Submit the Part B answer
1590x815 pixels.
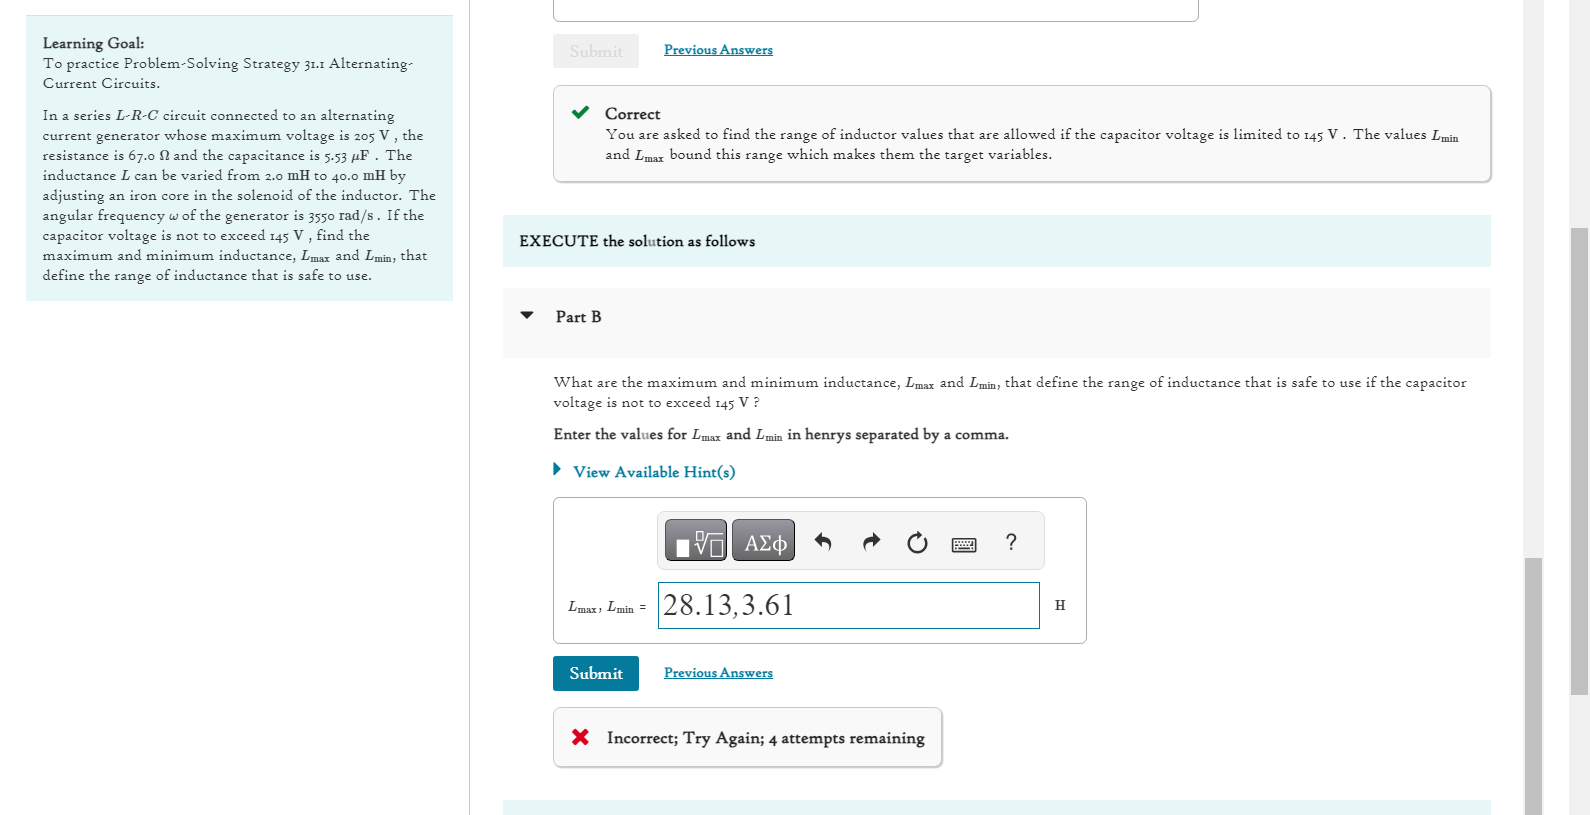coord(596,673)
